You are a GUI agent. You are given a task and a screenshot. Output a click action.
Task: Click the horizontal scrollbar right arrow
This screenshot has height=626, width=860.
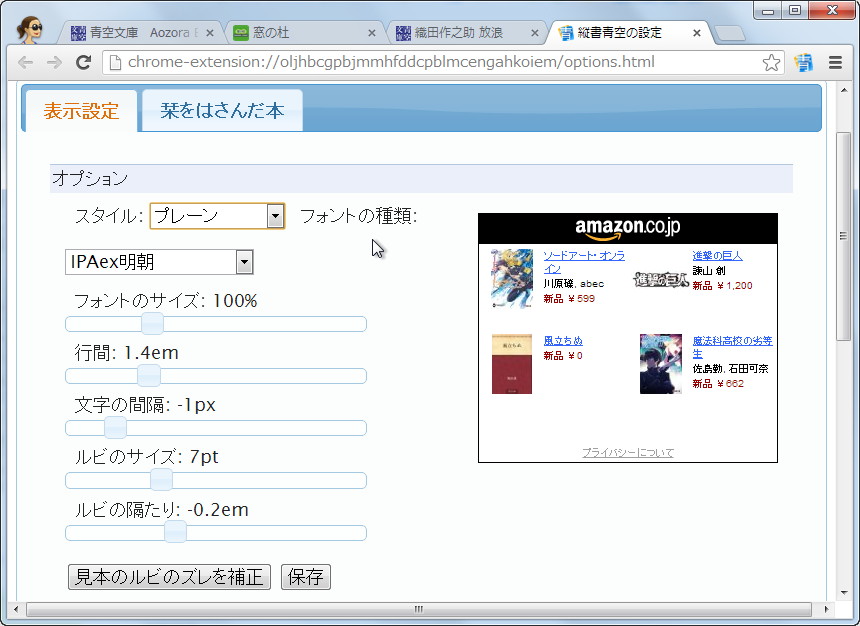tap(827, 609)
